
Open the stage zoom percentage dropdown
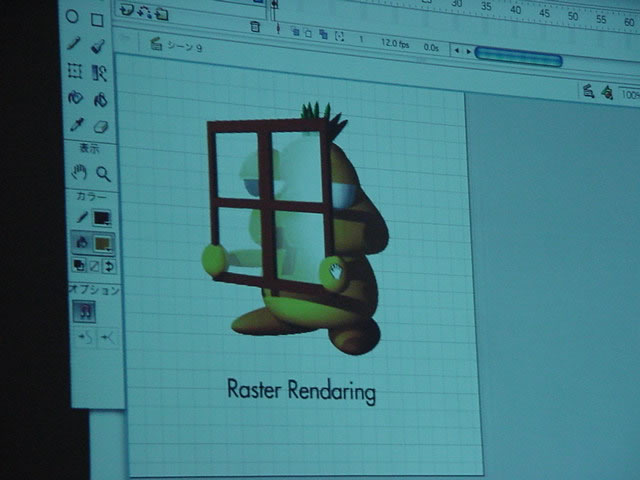pos(630,94)
